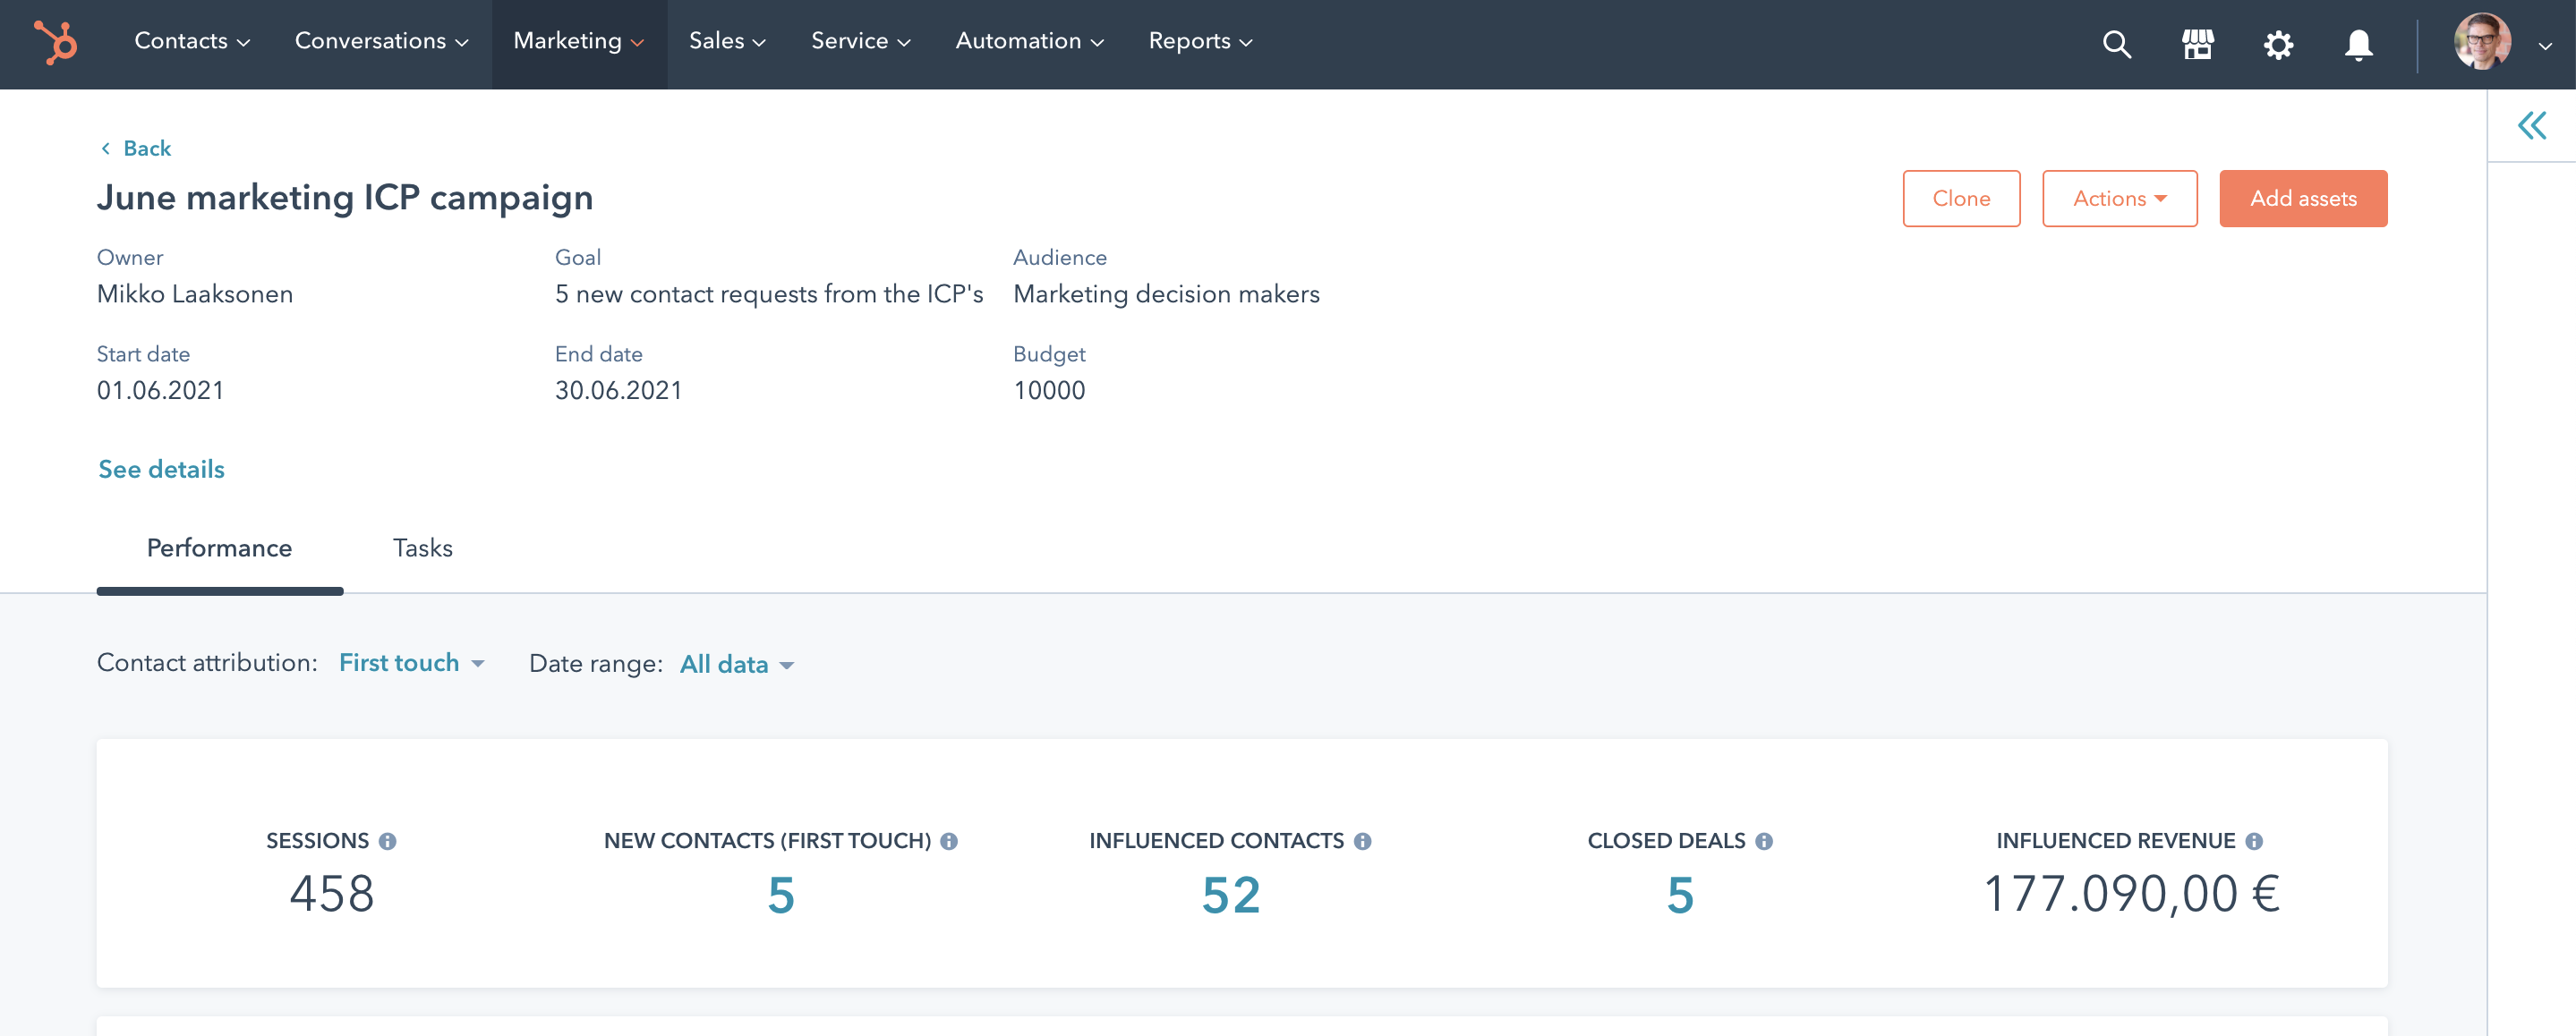This screenshot has height=1036, width=2576.
Task: Open HubSpot settings gear
Action: pyautogui.click(x=2279, y=44)
